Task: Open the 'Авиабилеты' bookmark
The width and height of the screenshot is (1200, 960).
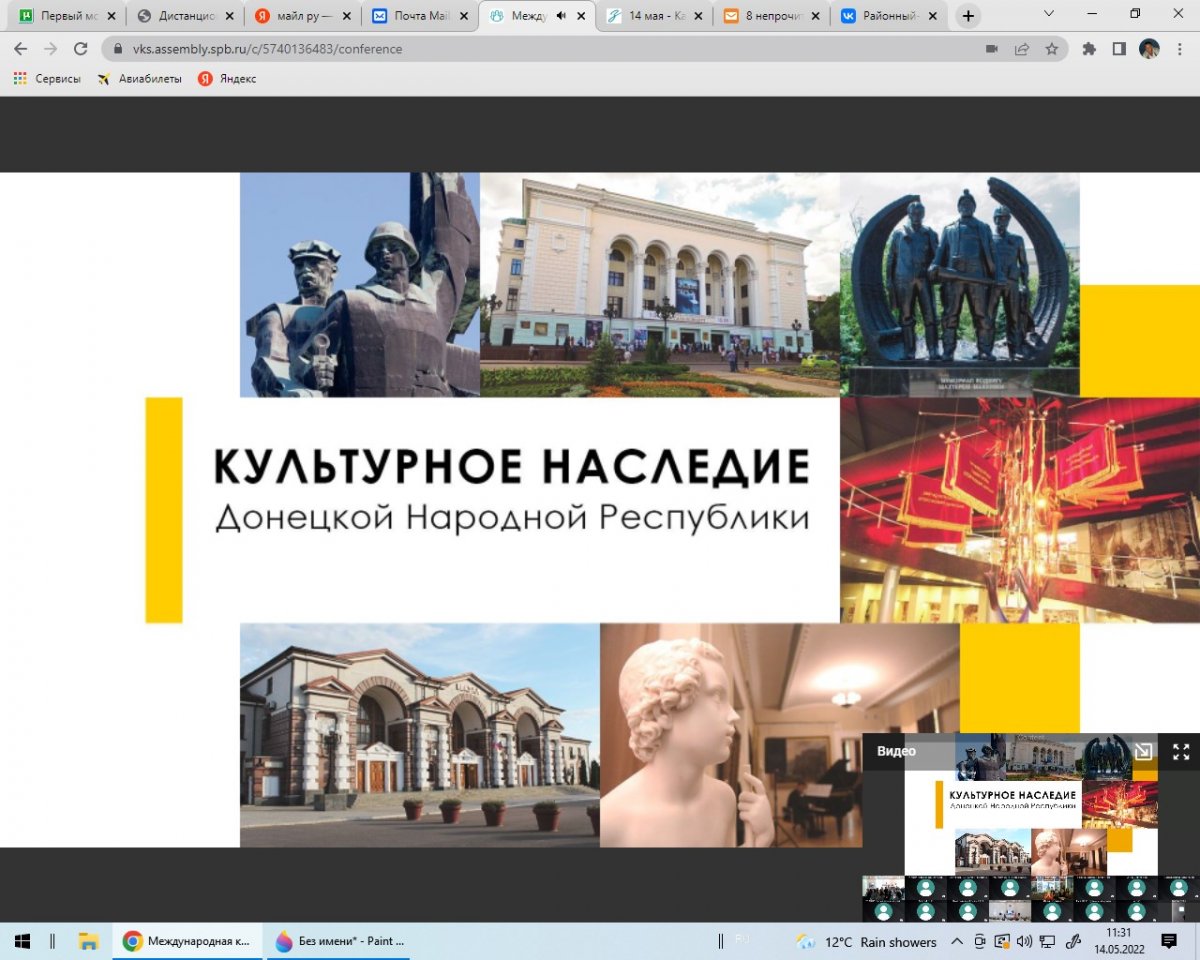Action: coord(139,79)
